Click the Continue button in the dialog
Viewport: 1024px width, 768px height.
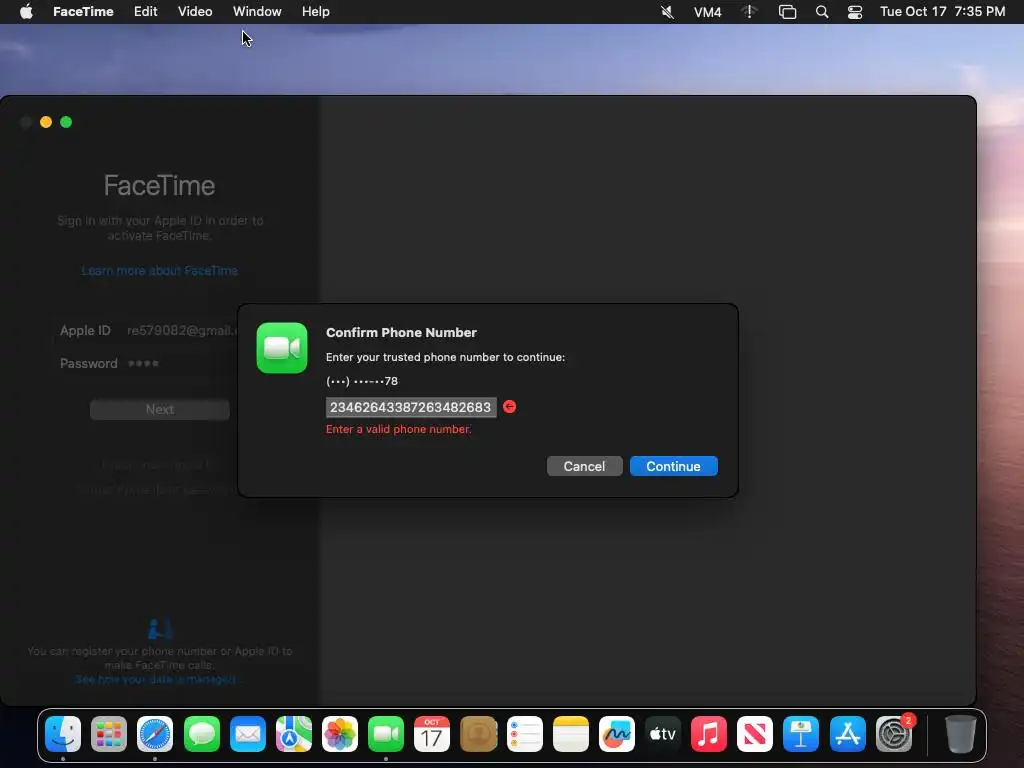tap(673, 466)
